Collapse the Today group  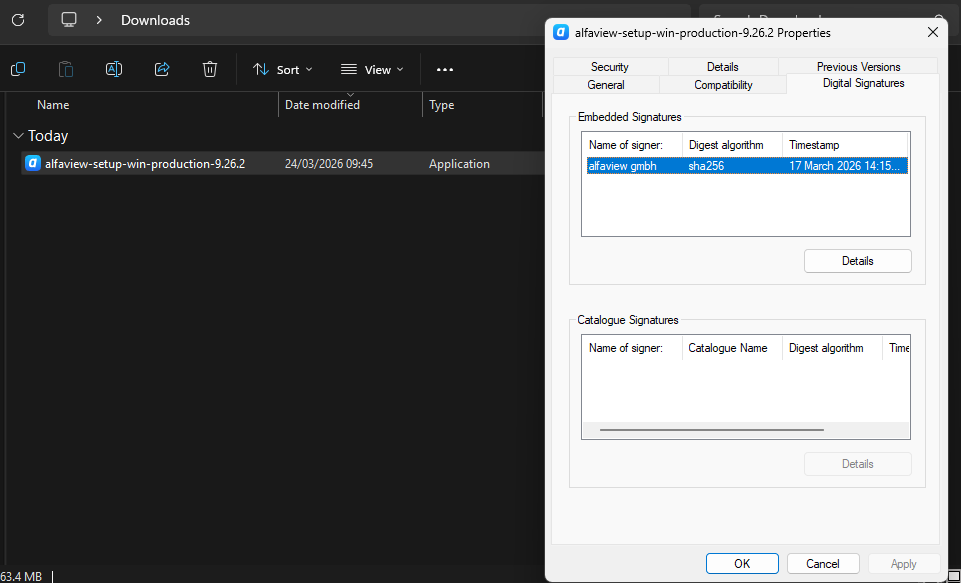(18, 136)
